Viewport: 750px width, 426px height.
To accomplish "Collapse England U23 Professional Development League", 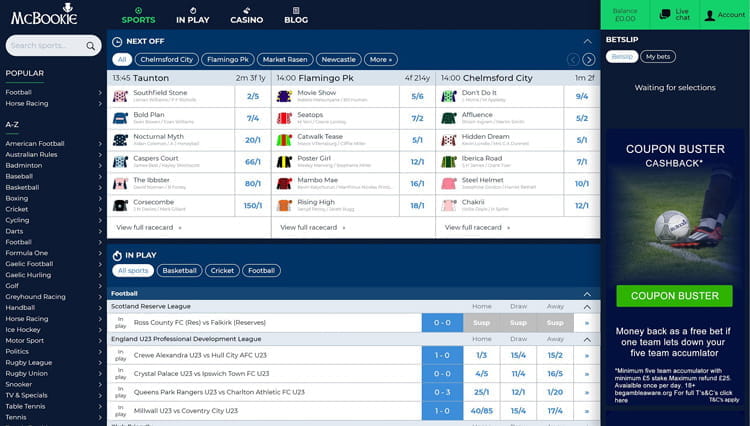I will [x=587, y=339].
